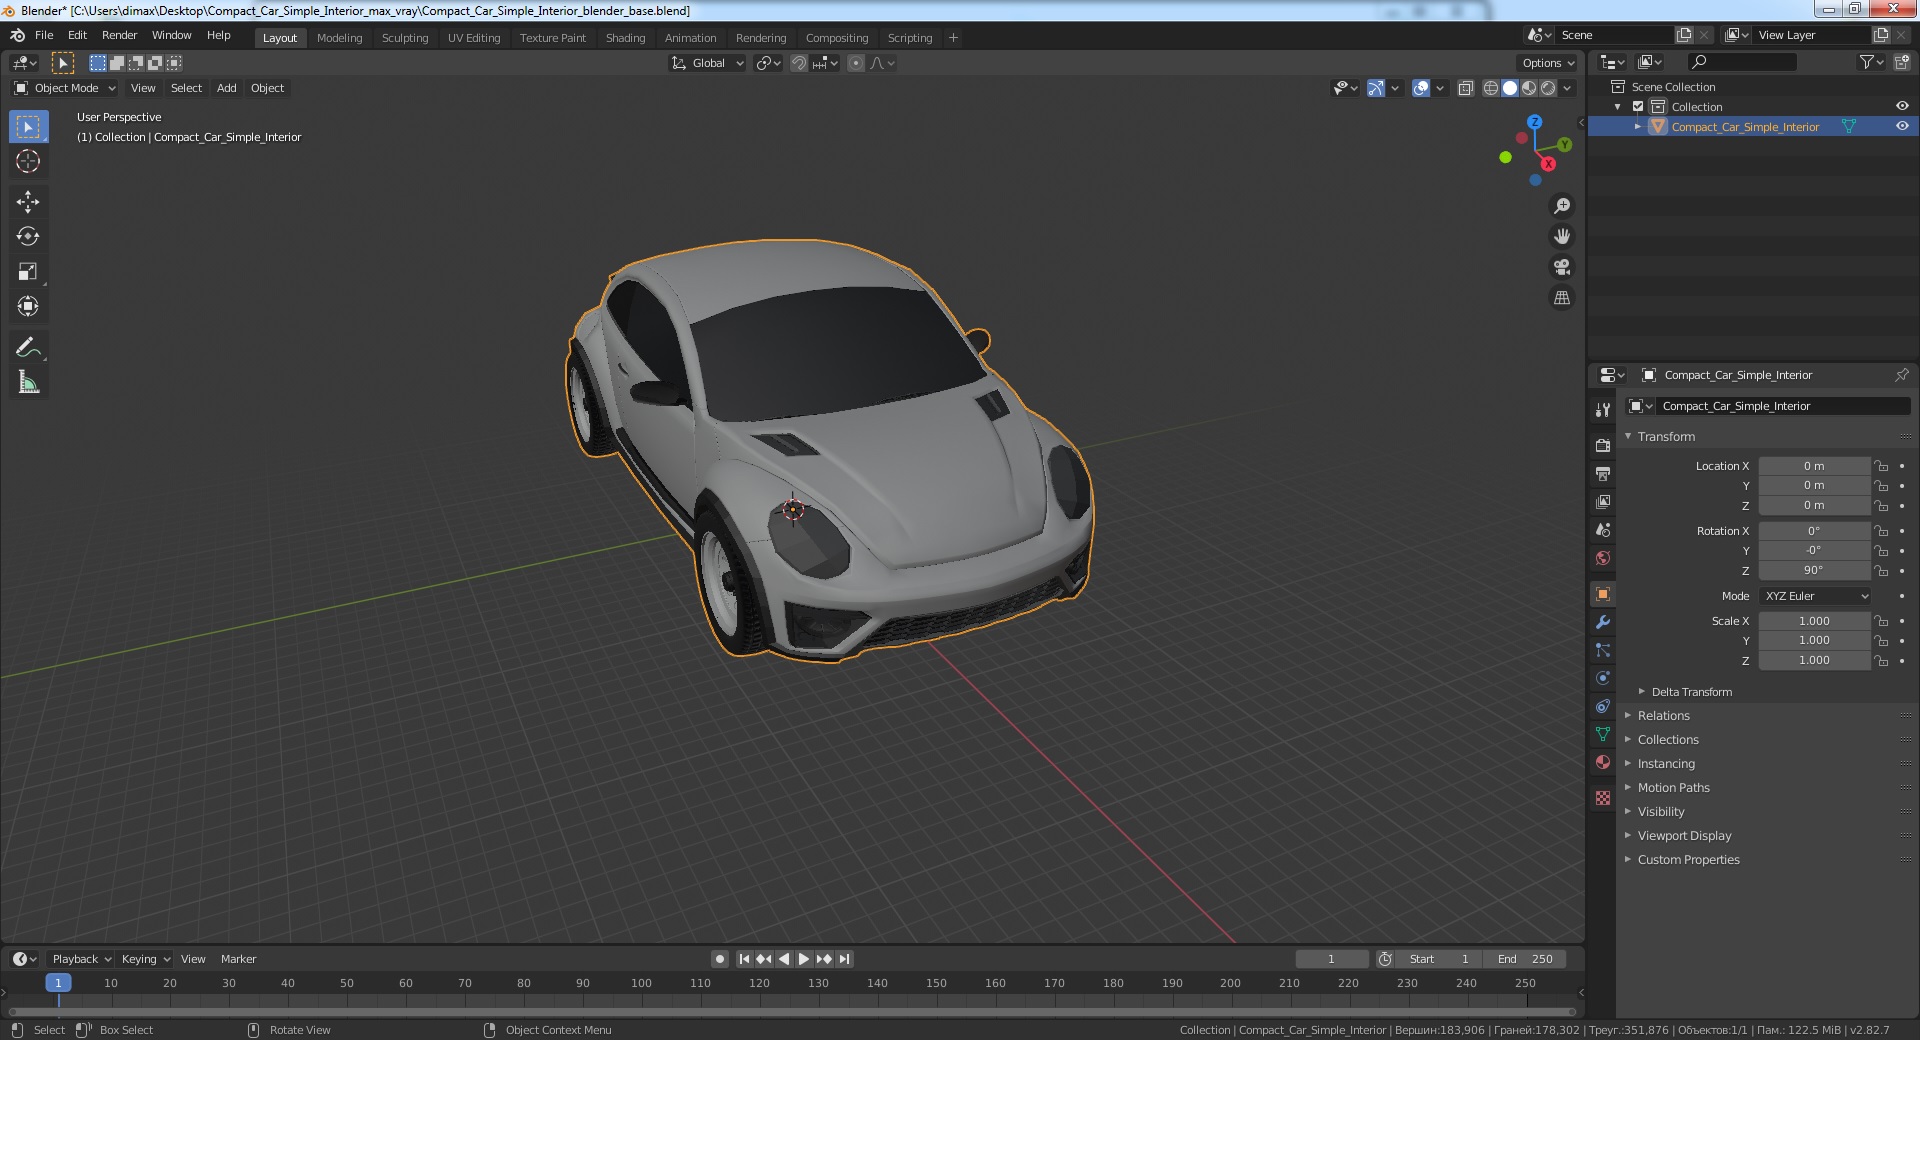The height and width of the screenshot is (1158, 1920).
Task: Toggle proportional editing button
Action: [x=856, y=63]
